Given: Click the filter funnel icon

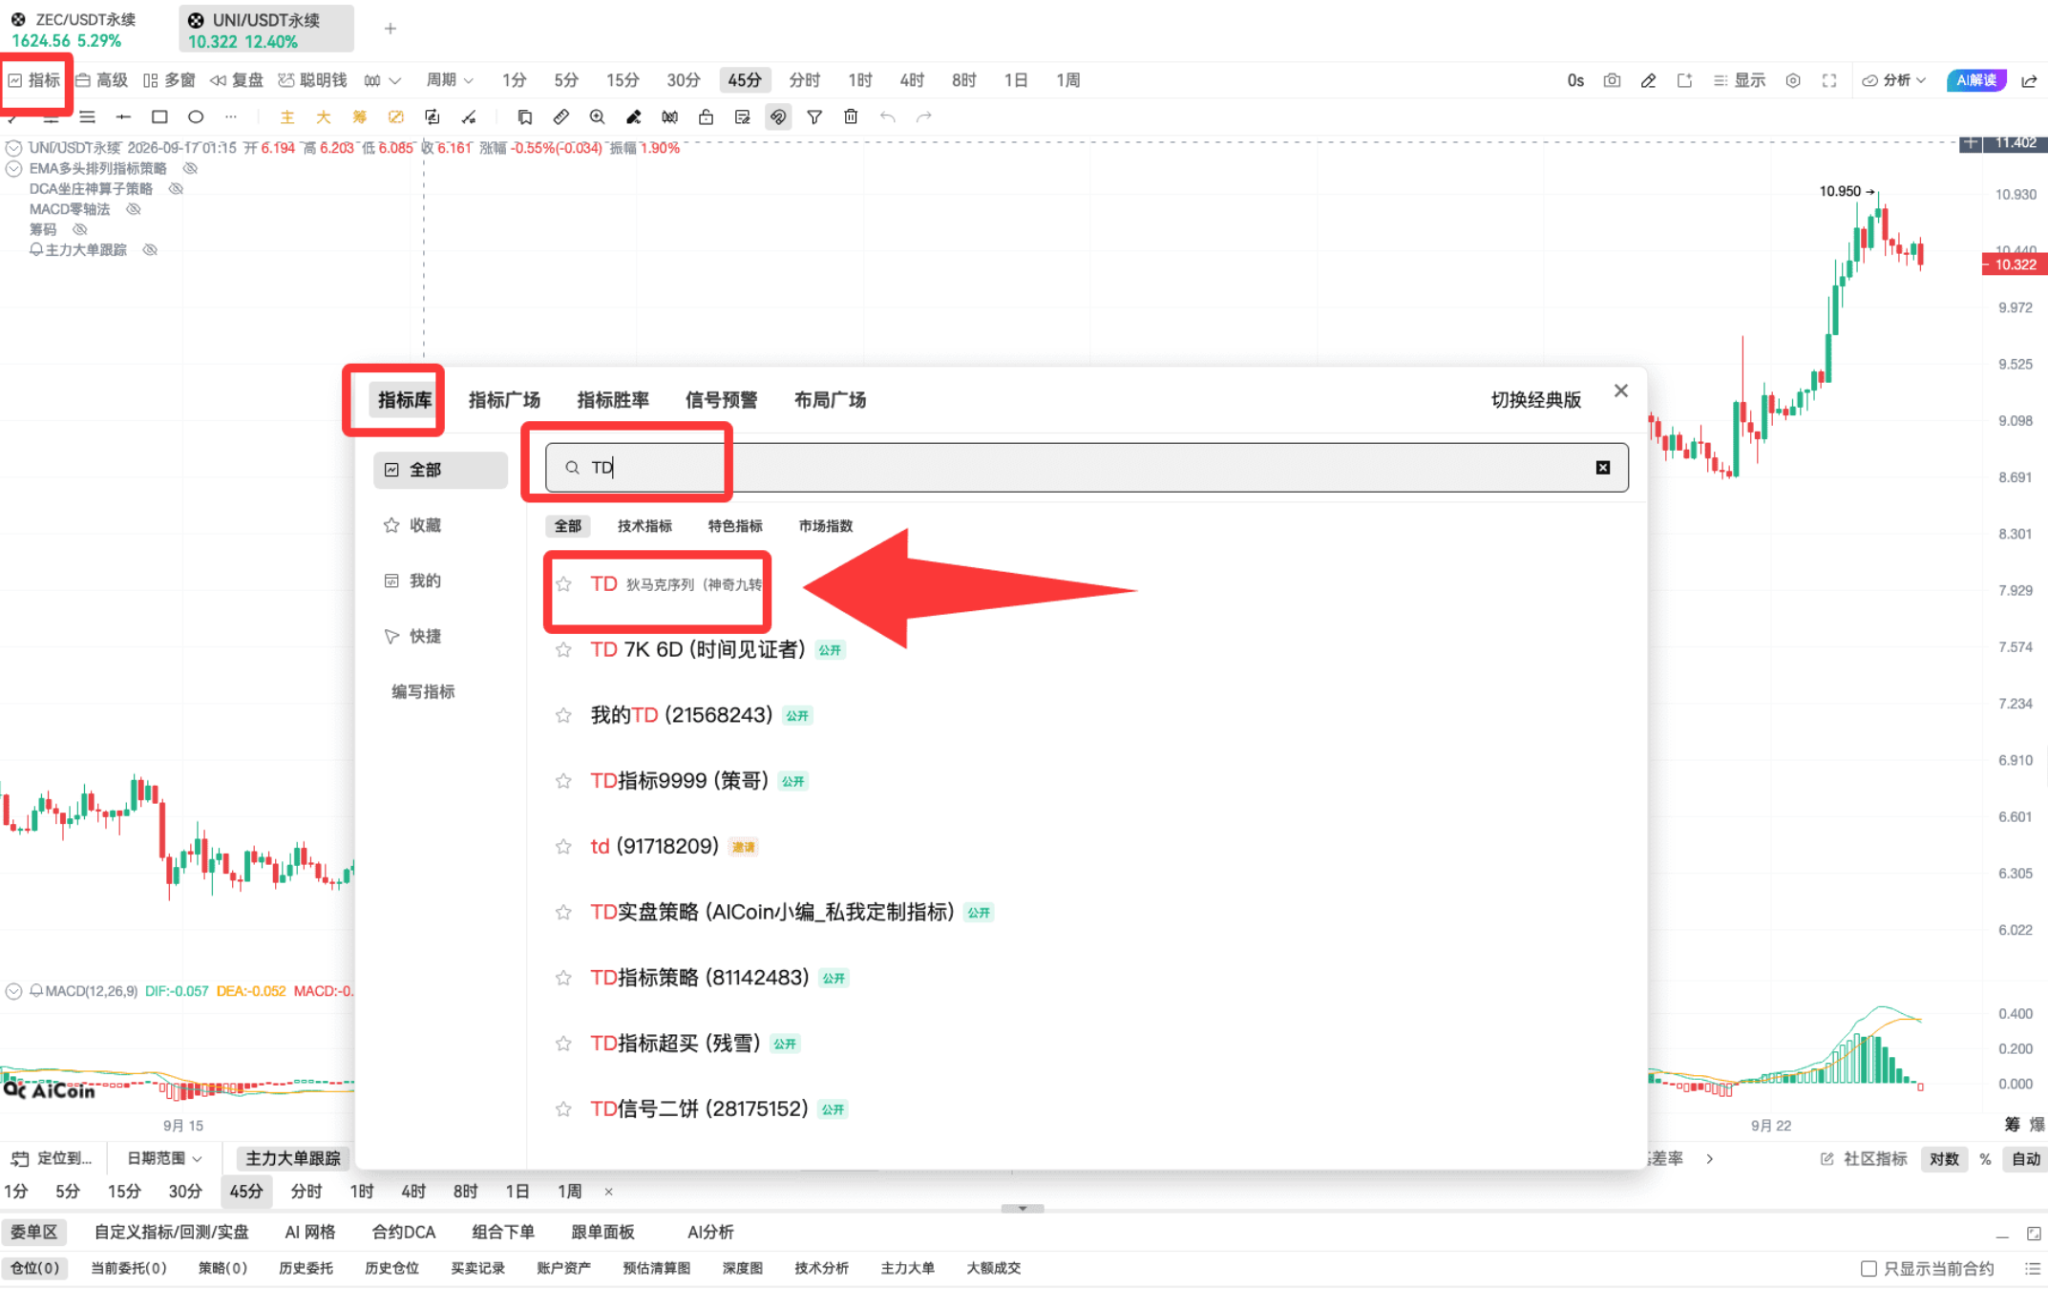Looking at the screenshot, I should pos(815,117).
